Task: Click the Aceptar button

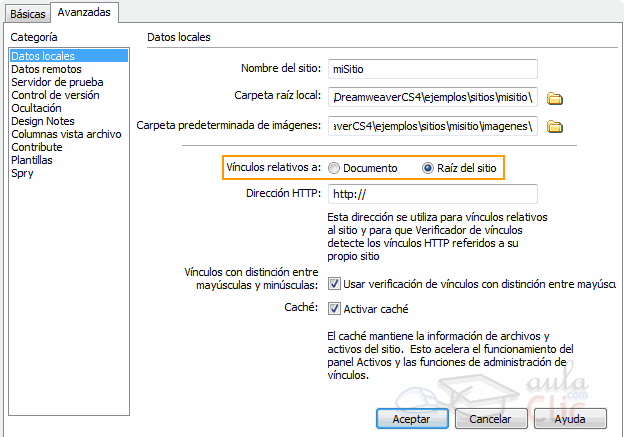Action: click(412, 419)
